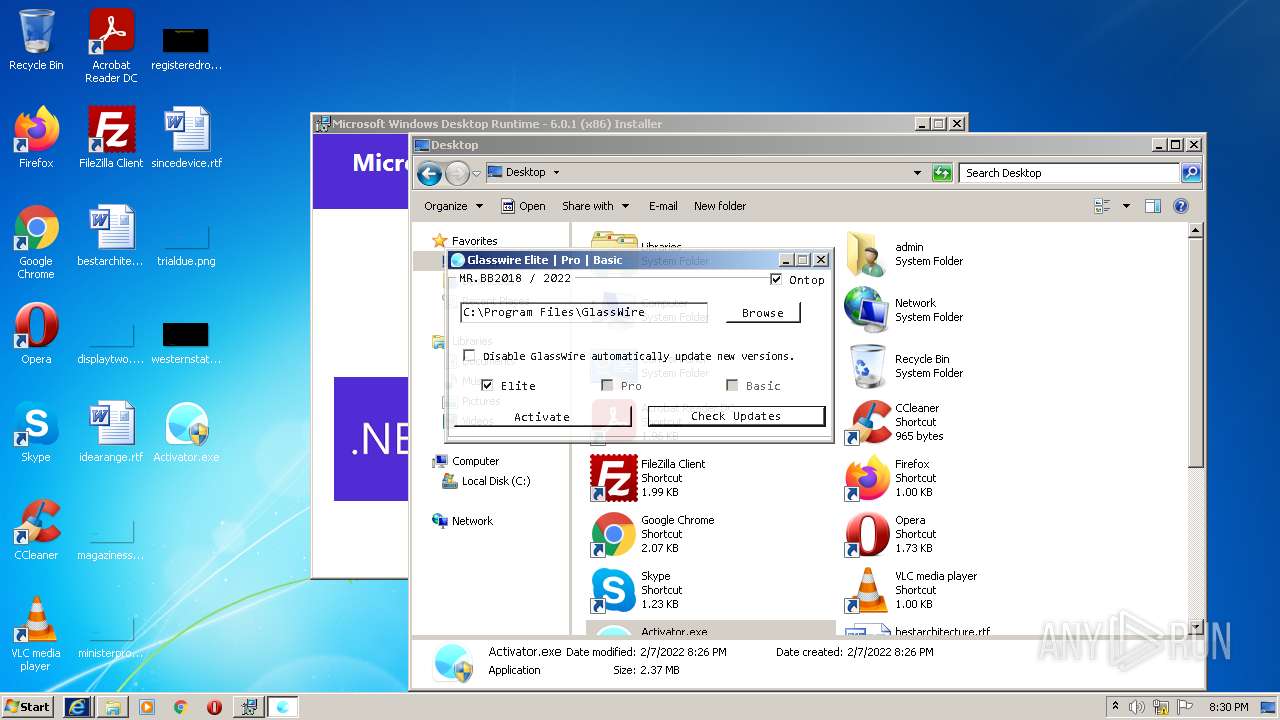Click Explorer refresh button
Viewport: 1280px width, 720px height.
click(941, 173)
